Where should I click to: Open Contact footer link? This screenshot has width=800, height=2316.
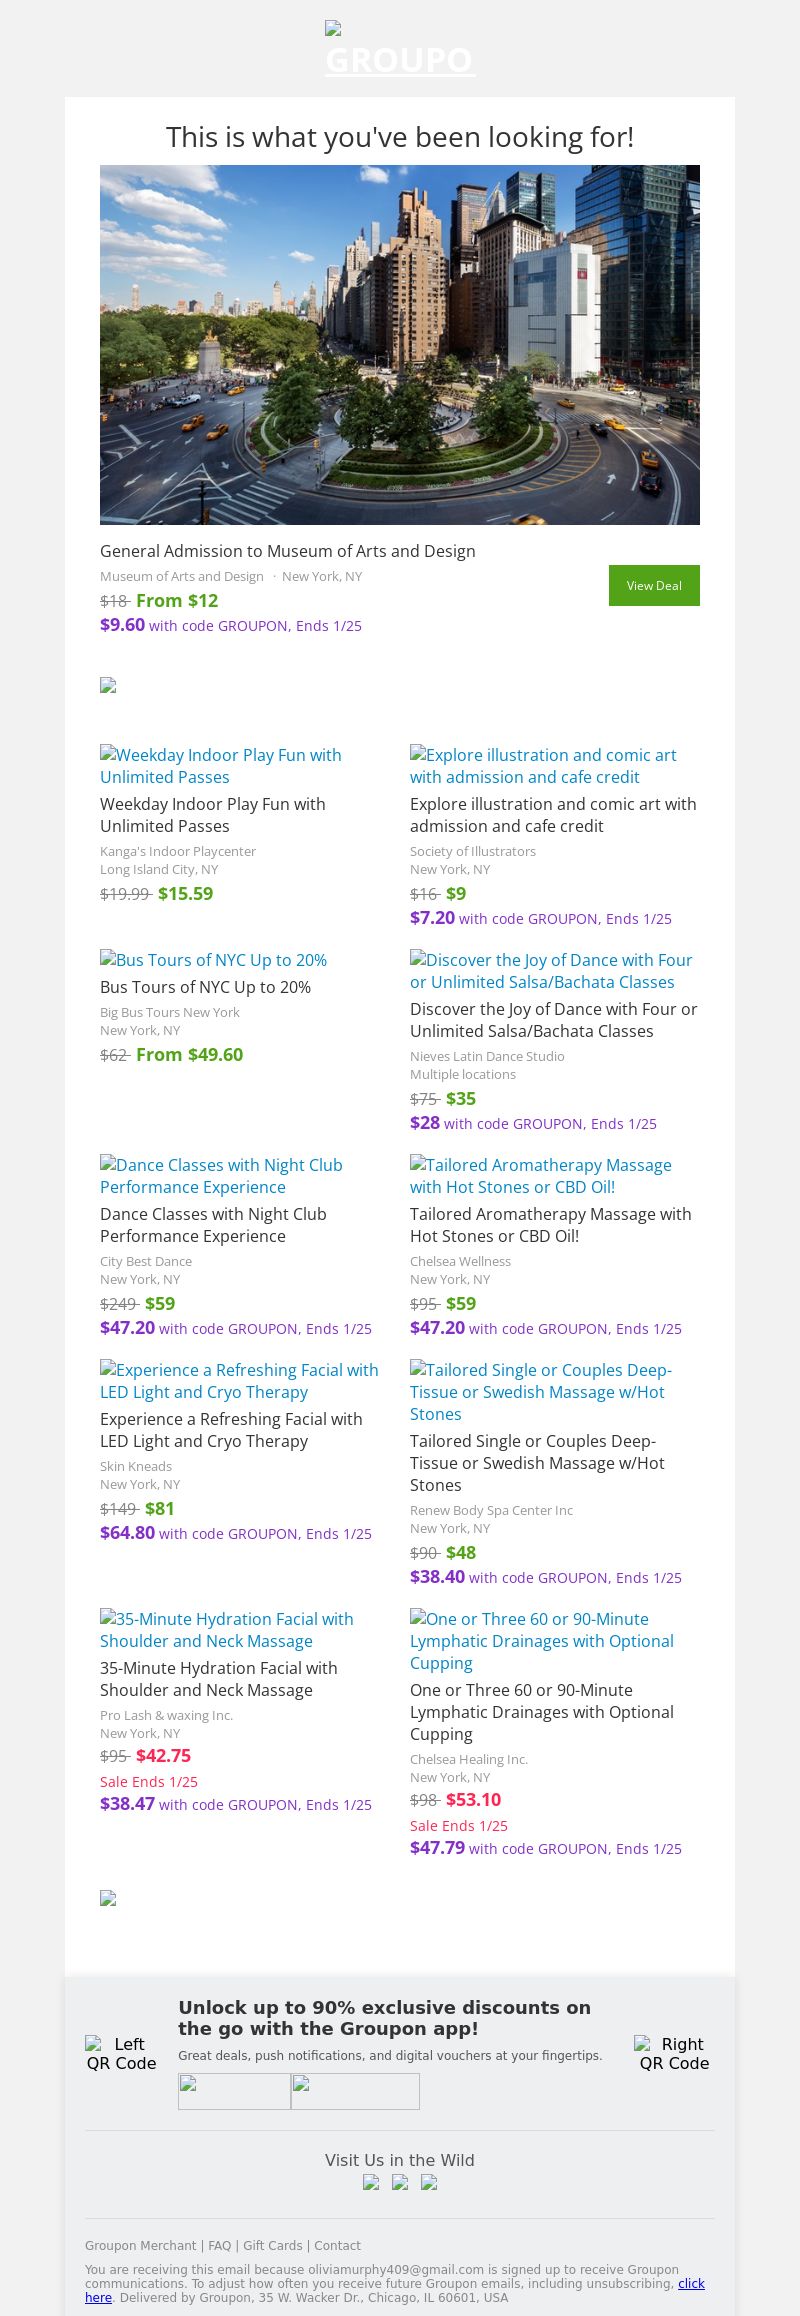click(337, 2246)
